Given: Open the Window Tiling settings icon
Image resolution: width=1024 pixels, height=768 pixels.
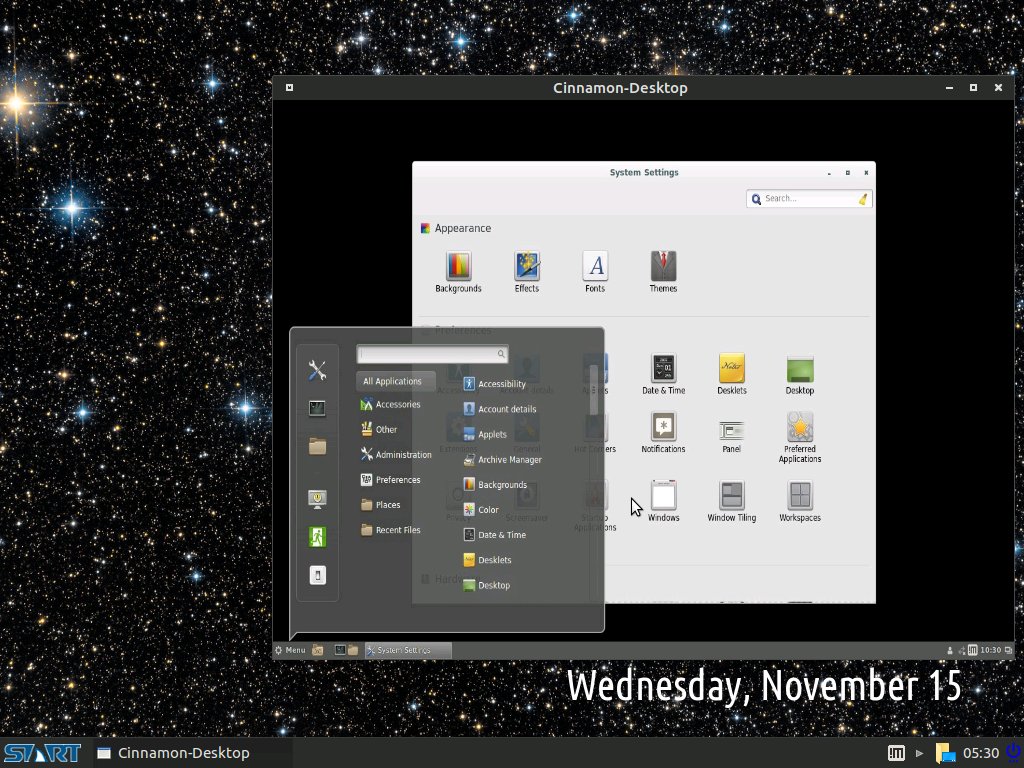Looking at the screenshot, I should coord(731,501).
